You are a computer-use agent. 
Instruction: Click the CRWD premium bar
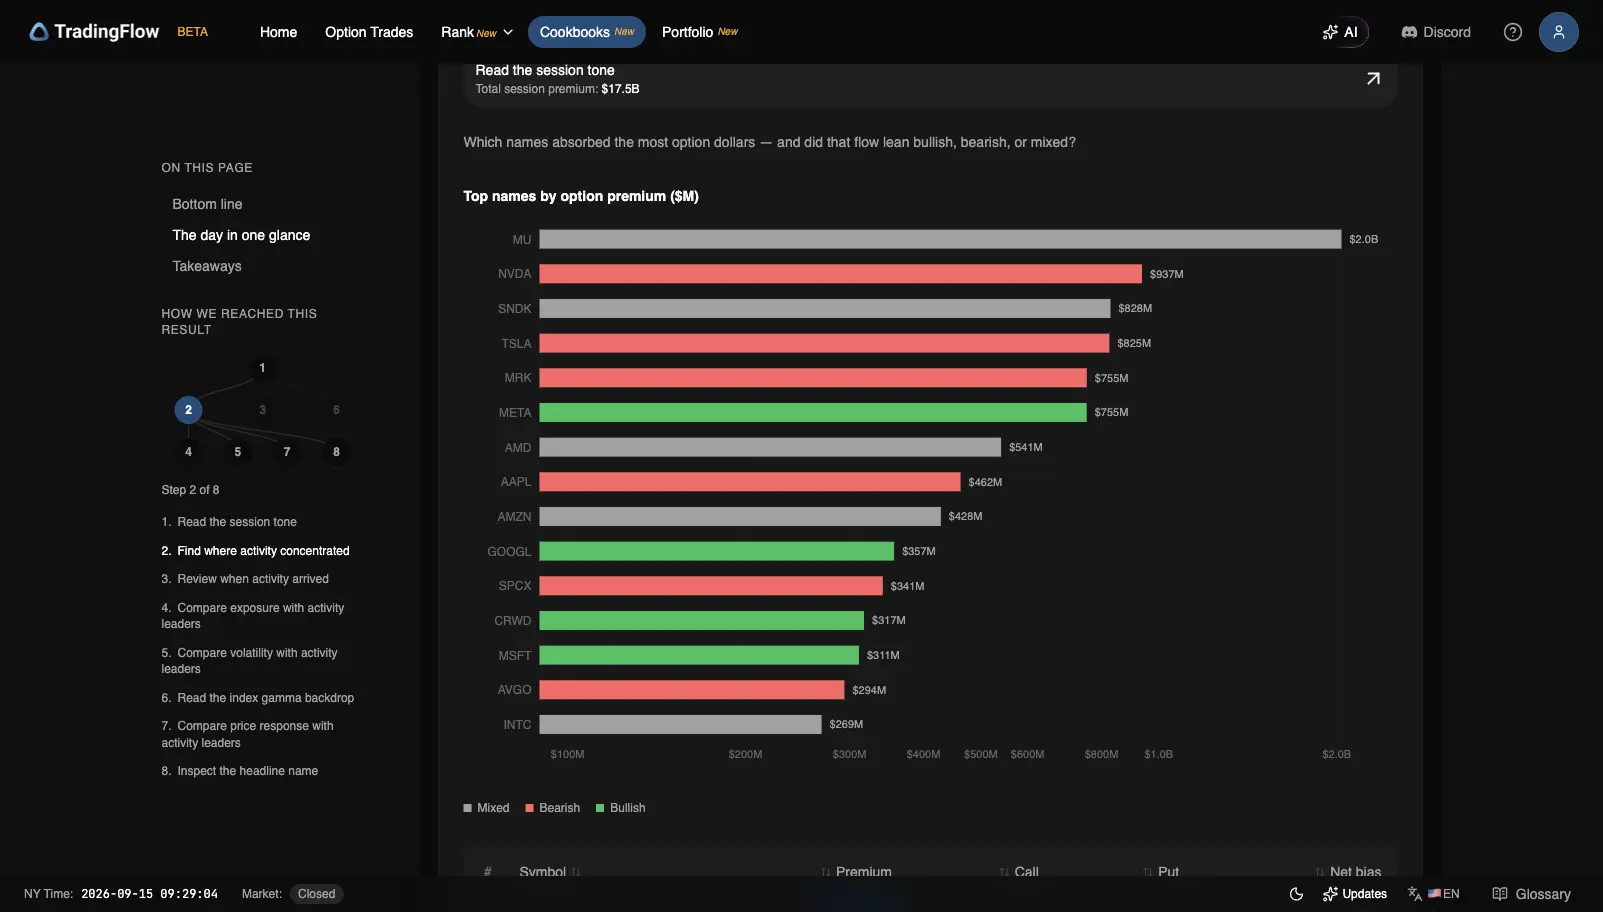click(702, 620)
